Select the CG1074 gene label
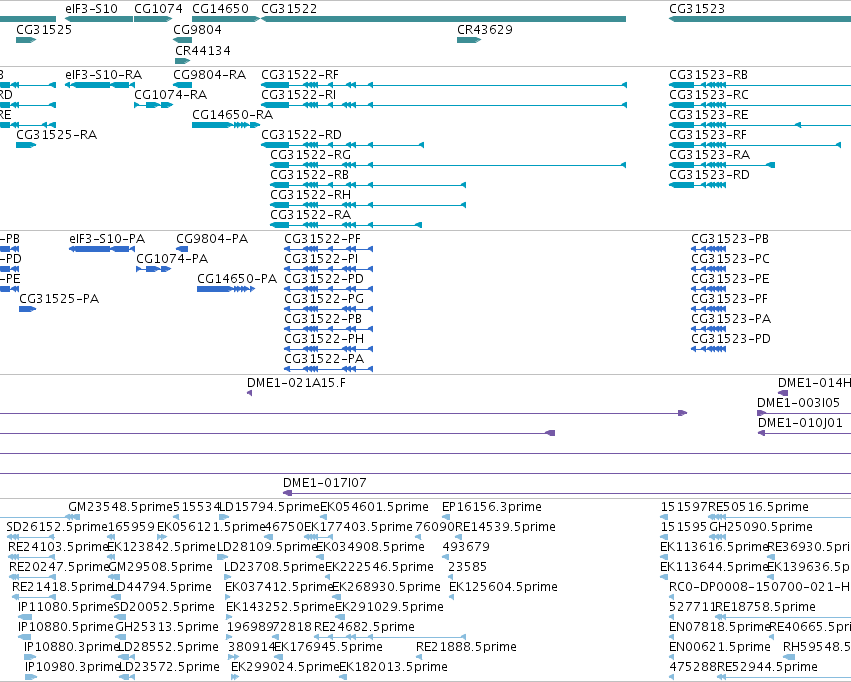The height and width of the screenshot is (682, 851). [158, 9]
